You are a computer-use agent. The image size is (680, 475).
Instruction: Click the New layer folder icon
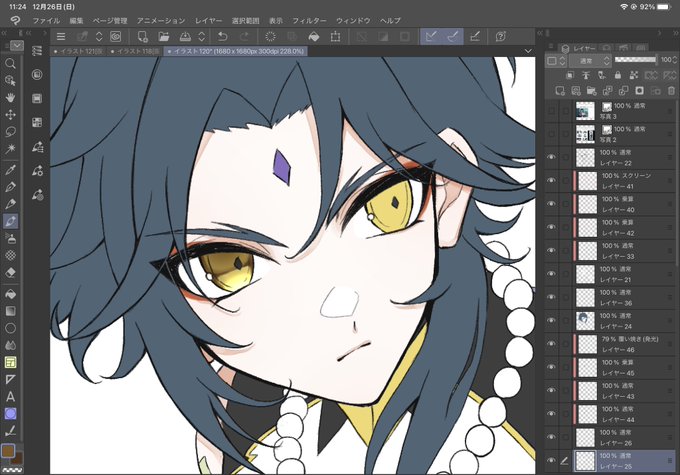(592, 91)
